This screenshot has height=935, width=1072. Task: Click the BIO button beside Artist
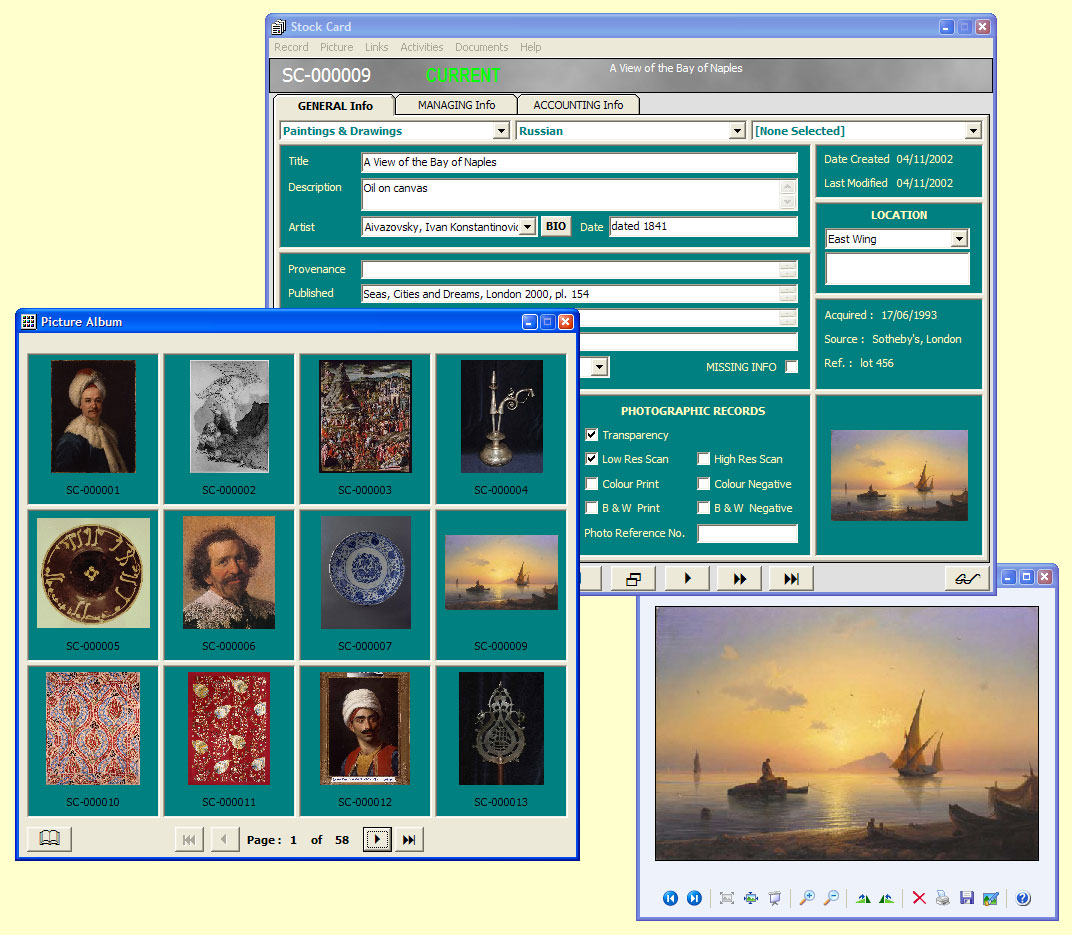tap(556, 226)
